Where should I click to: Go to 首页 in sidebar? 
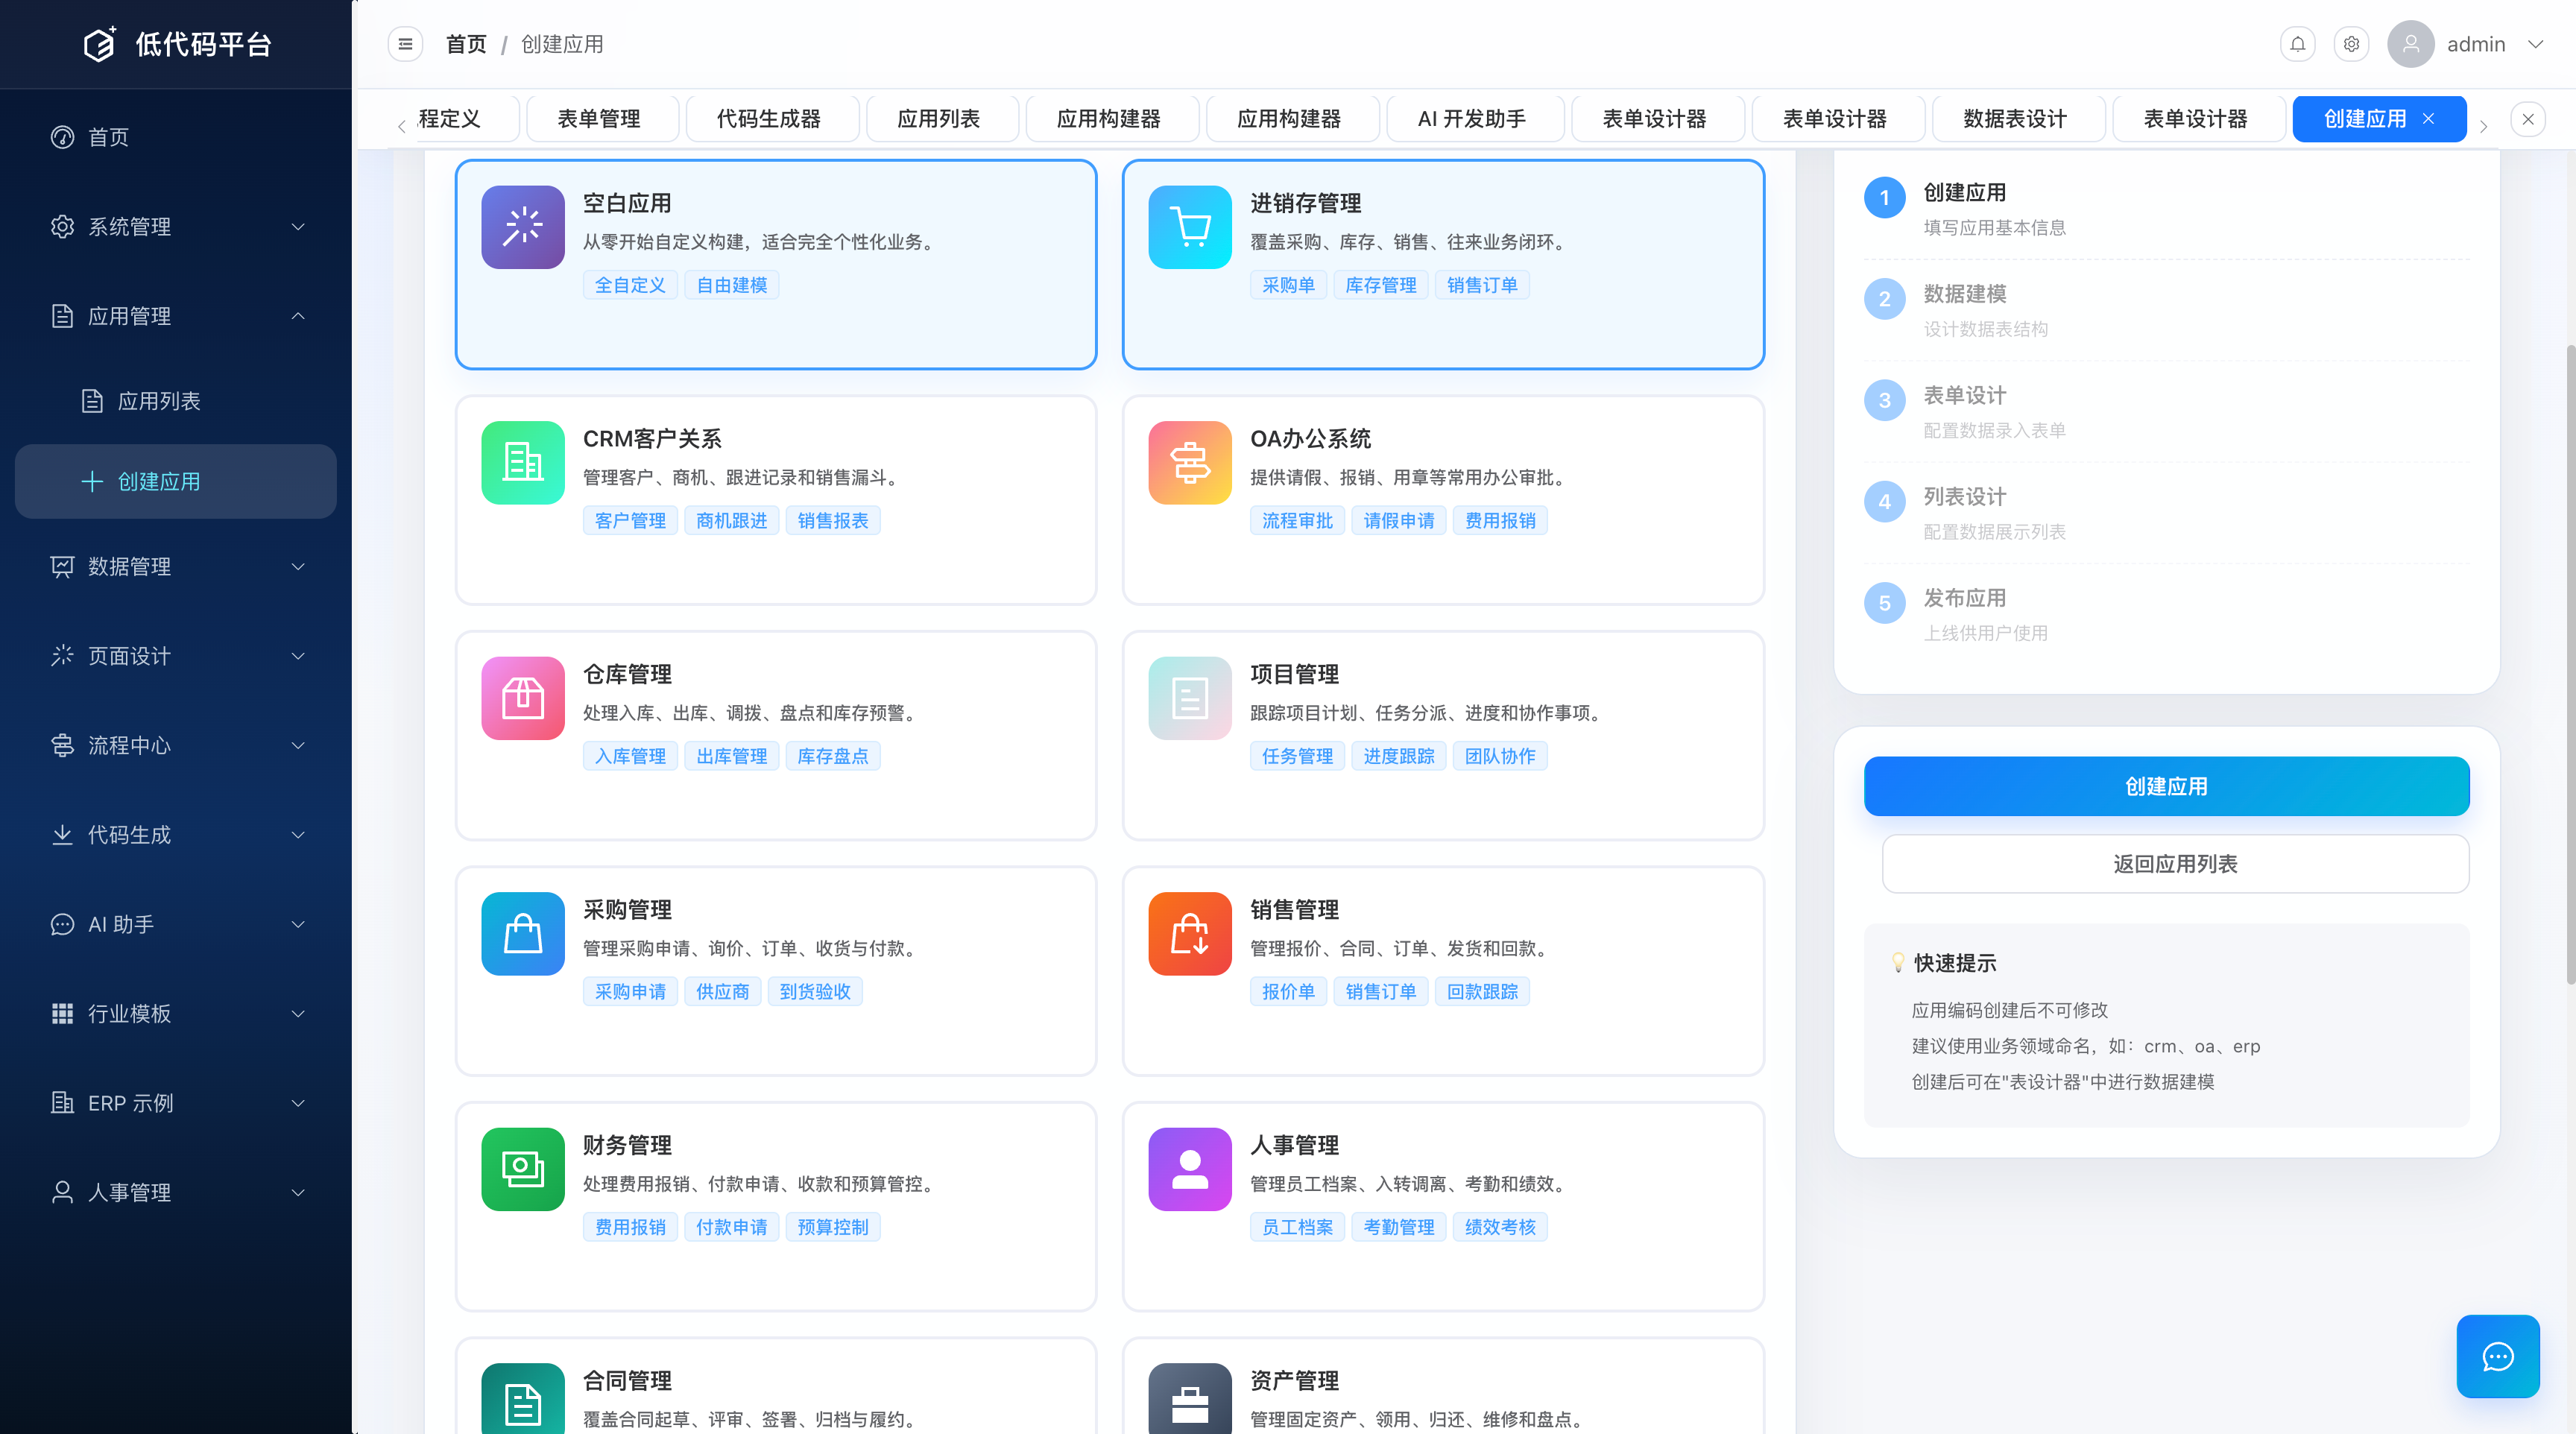176,137
